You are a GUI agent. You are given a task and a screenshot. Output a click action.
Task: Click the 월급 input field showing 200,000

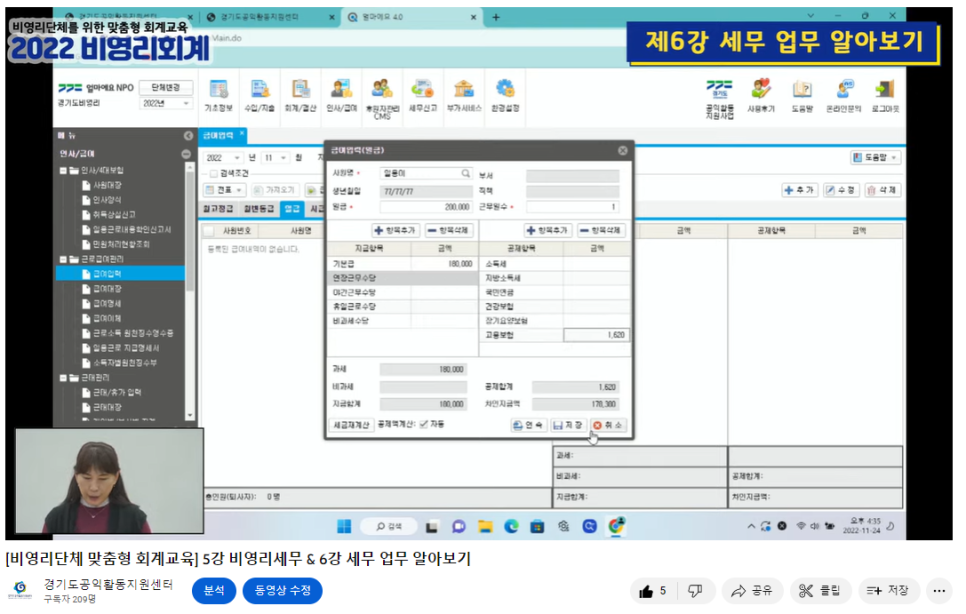tap(426, 207)
